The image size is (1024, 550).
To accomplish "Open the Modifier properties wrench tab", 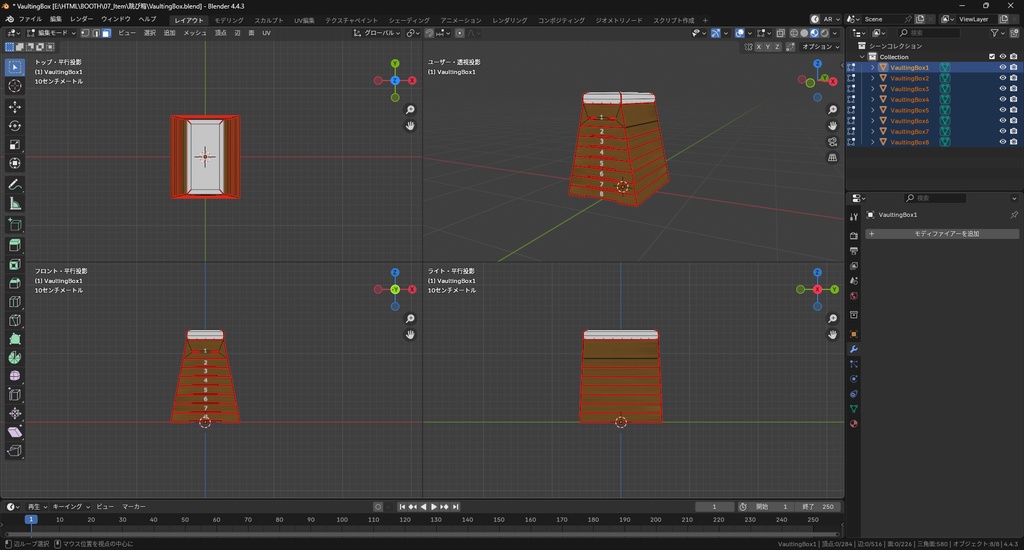I will tap(853, 349).
